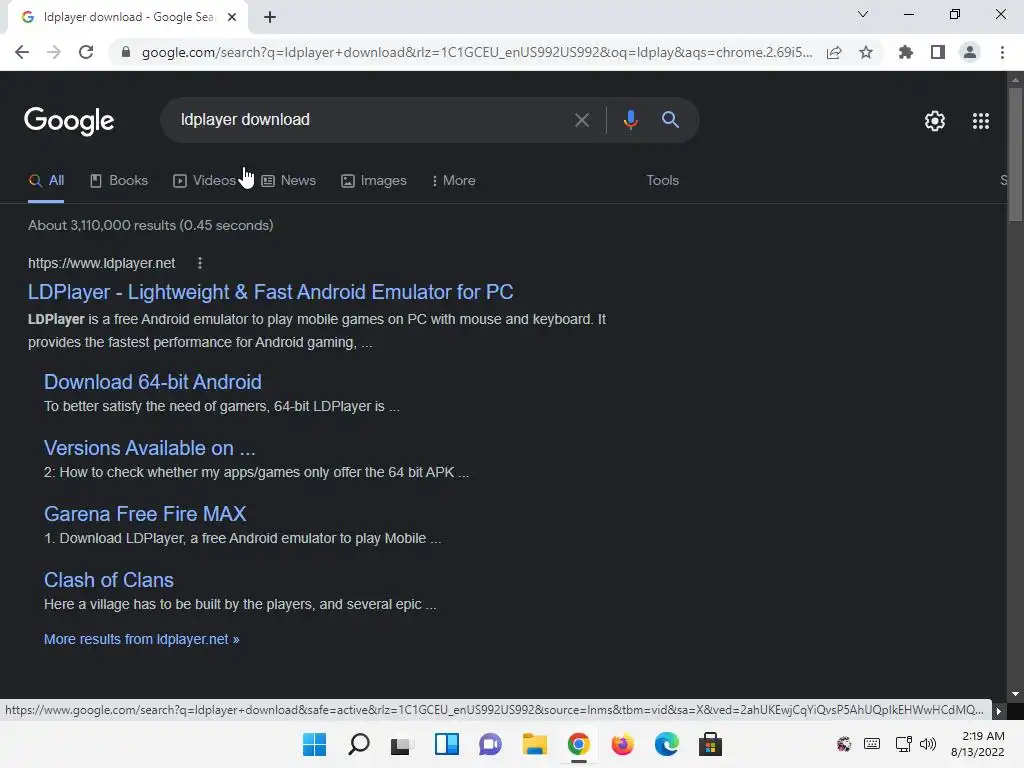Open the options menu beside ldplayer.net URL
1024x768 pixels.
tap(200, 263)
